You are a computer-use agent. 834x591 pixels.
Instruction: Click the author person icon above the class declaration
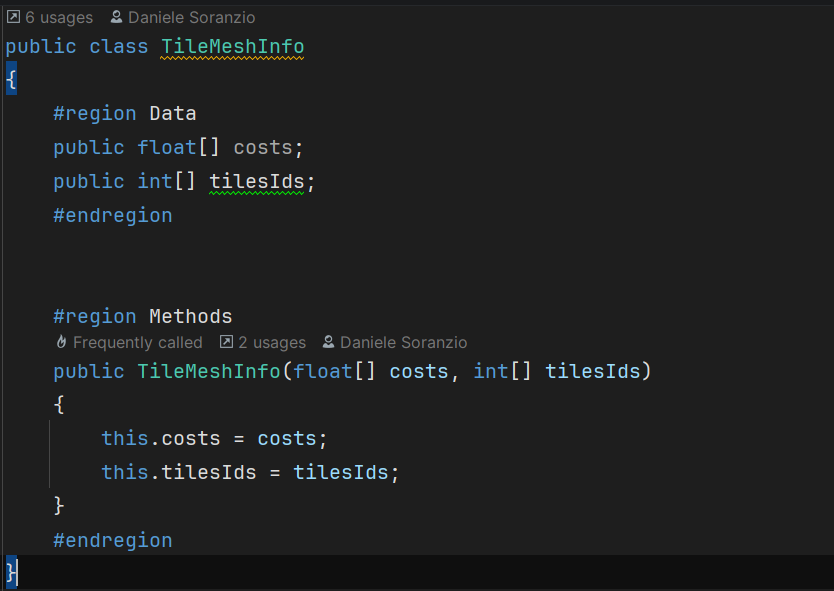117,17
